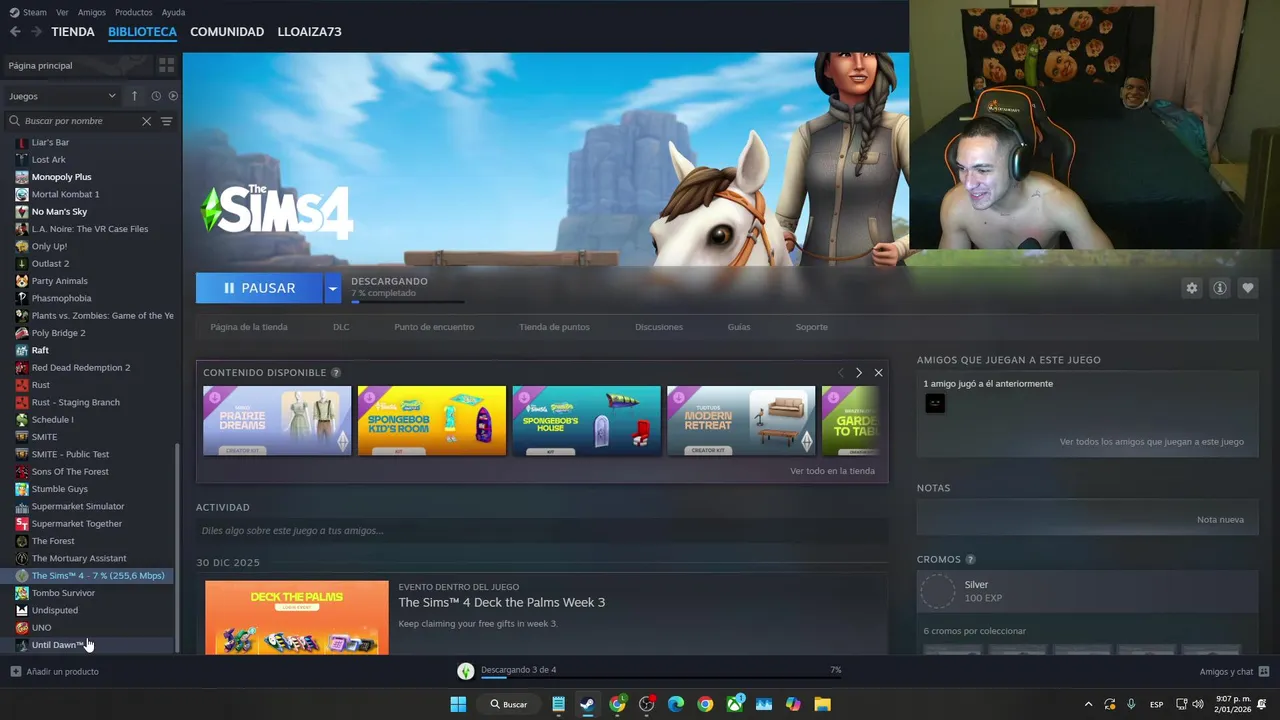Open the Productos menu
The image size is (1280, 720).
(134, 12)
